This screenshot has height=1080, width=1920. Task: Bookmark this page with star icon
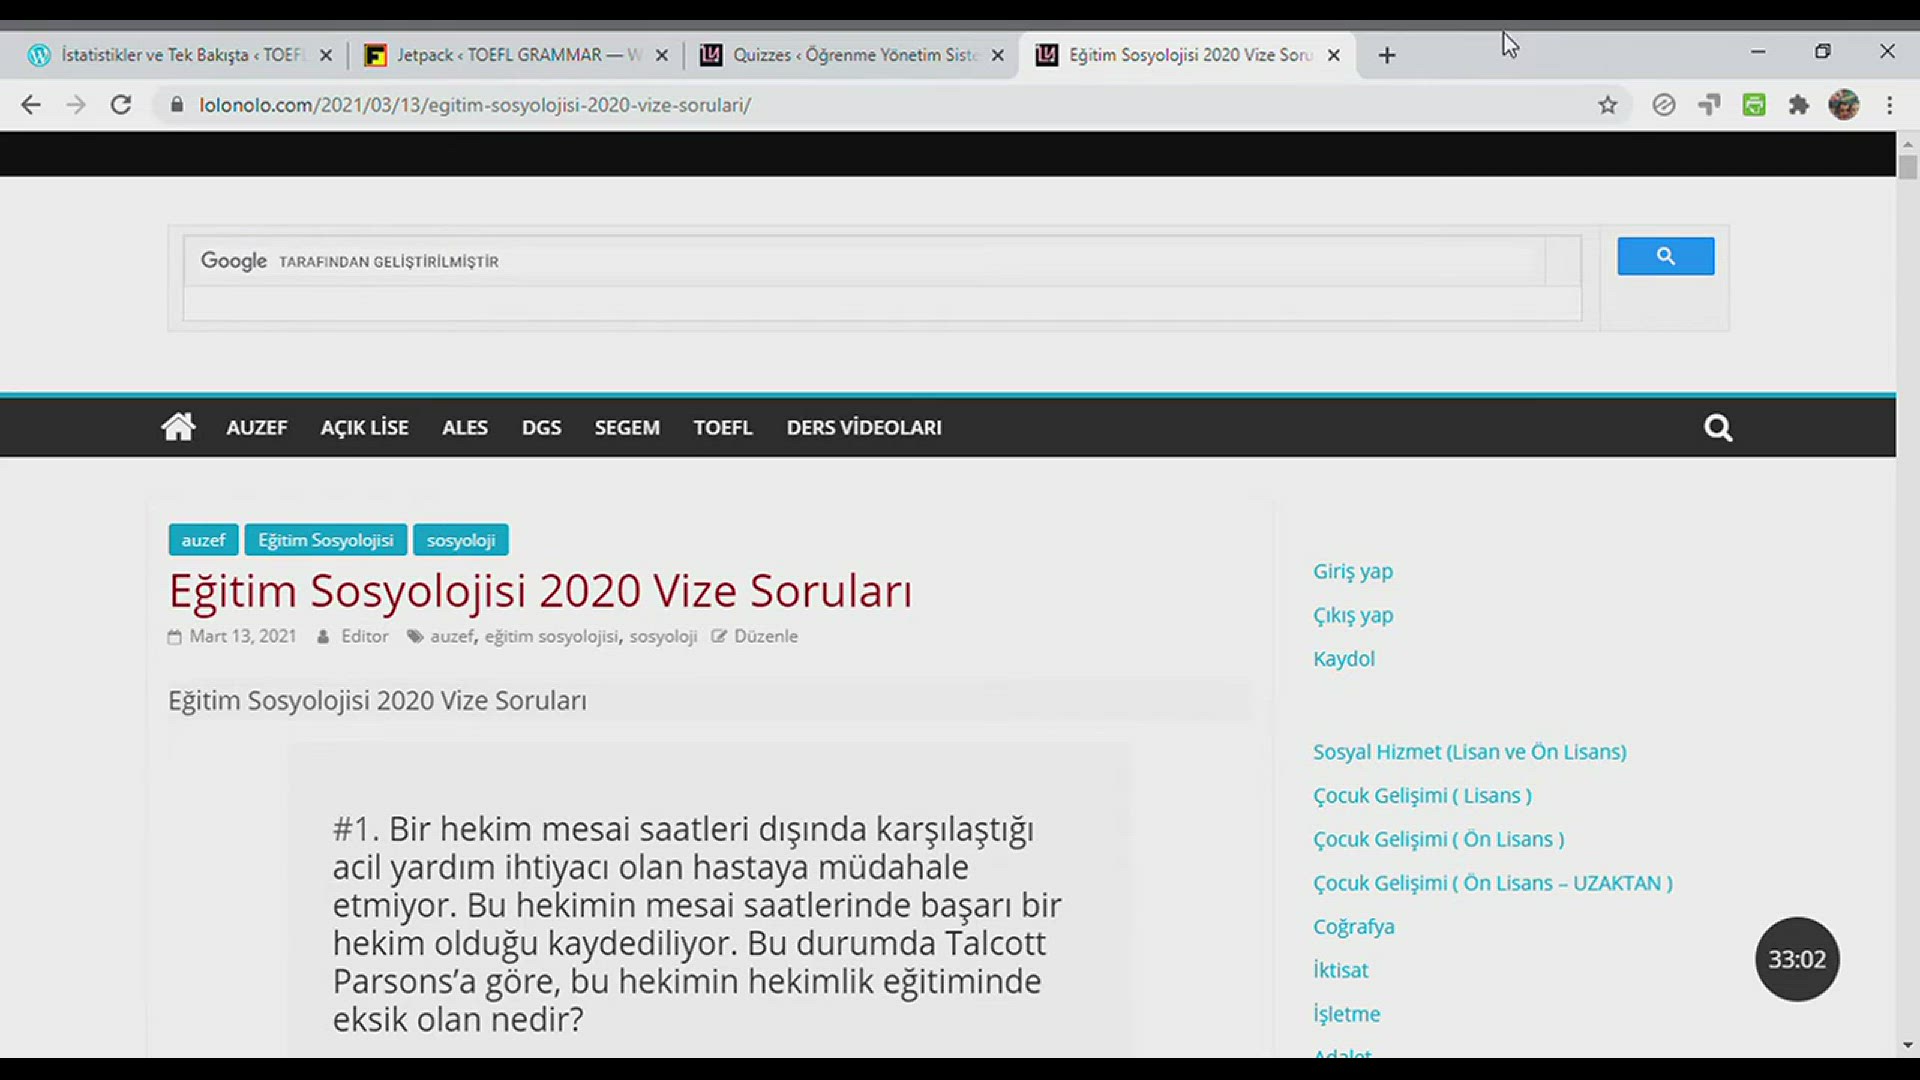pyautogui.click(x=1607, y=105)
